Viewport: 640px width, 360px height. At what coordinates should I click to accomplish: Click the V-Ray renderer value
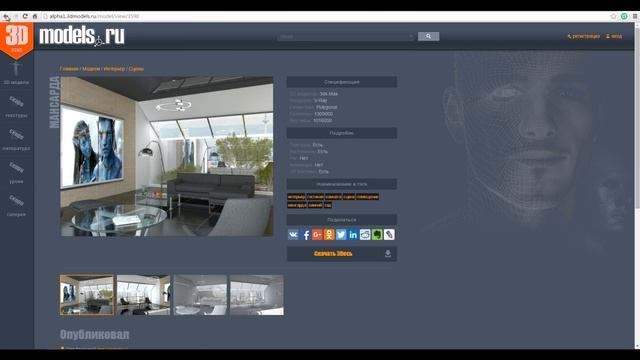(320, 100)
